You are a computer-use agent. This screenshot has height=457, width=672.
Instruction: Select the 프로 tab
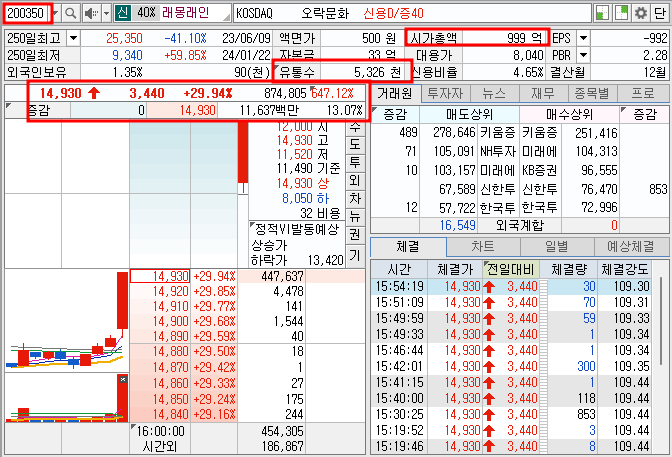tap(643, 93)
